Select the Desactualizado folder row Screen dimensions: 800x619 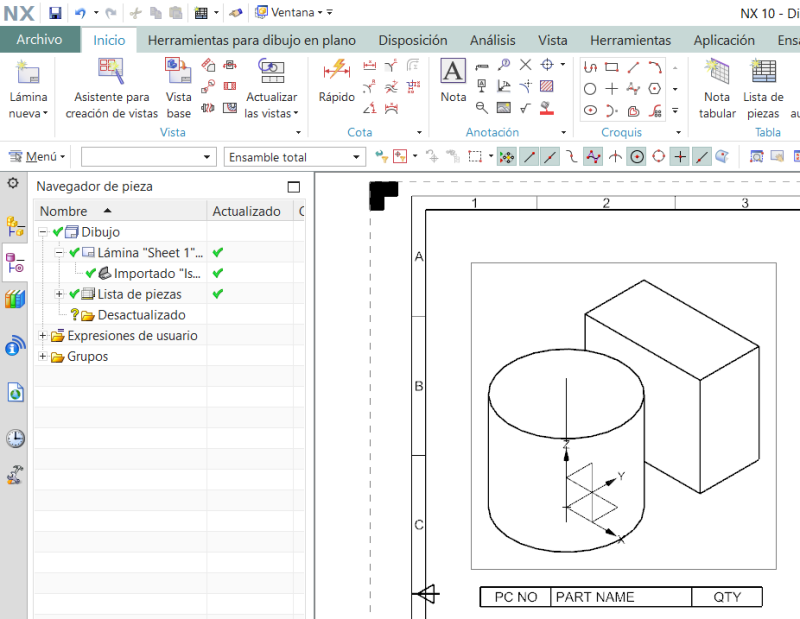tap(127, 315)
